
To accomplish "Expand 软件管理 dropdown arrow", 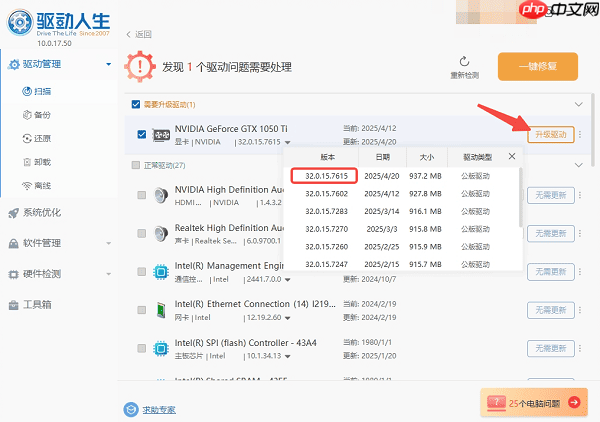I will click(x=109, y=243).
